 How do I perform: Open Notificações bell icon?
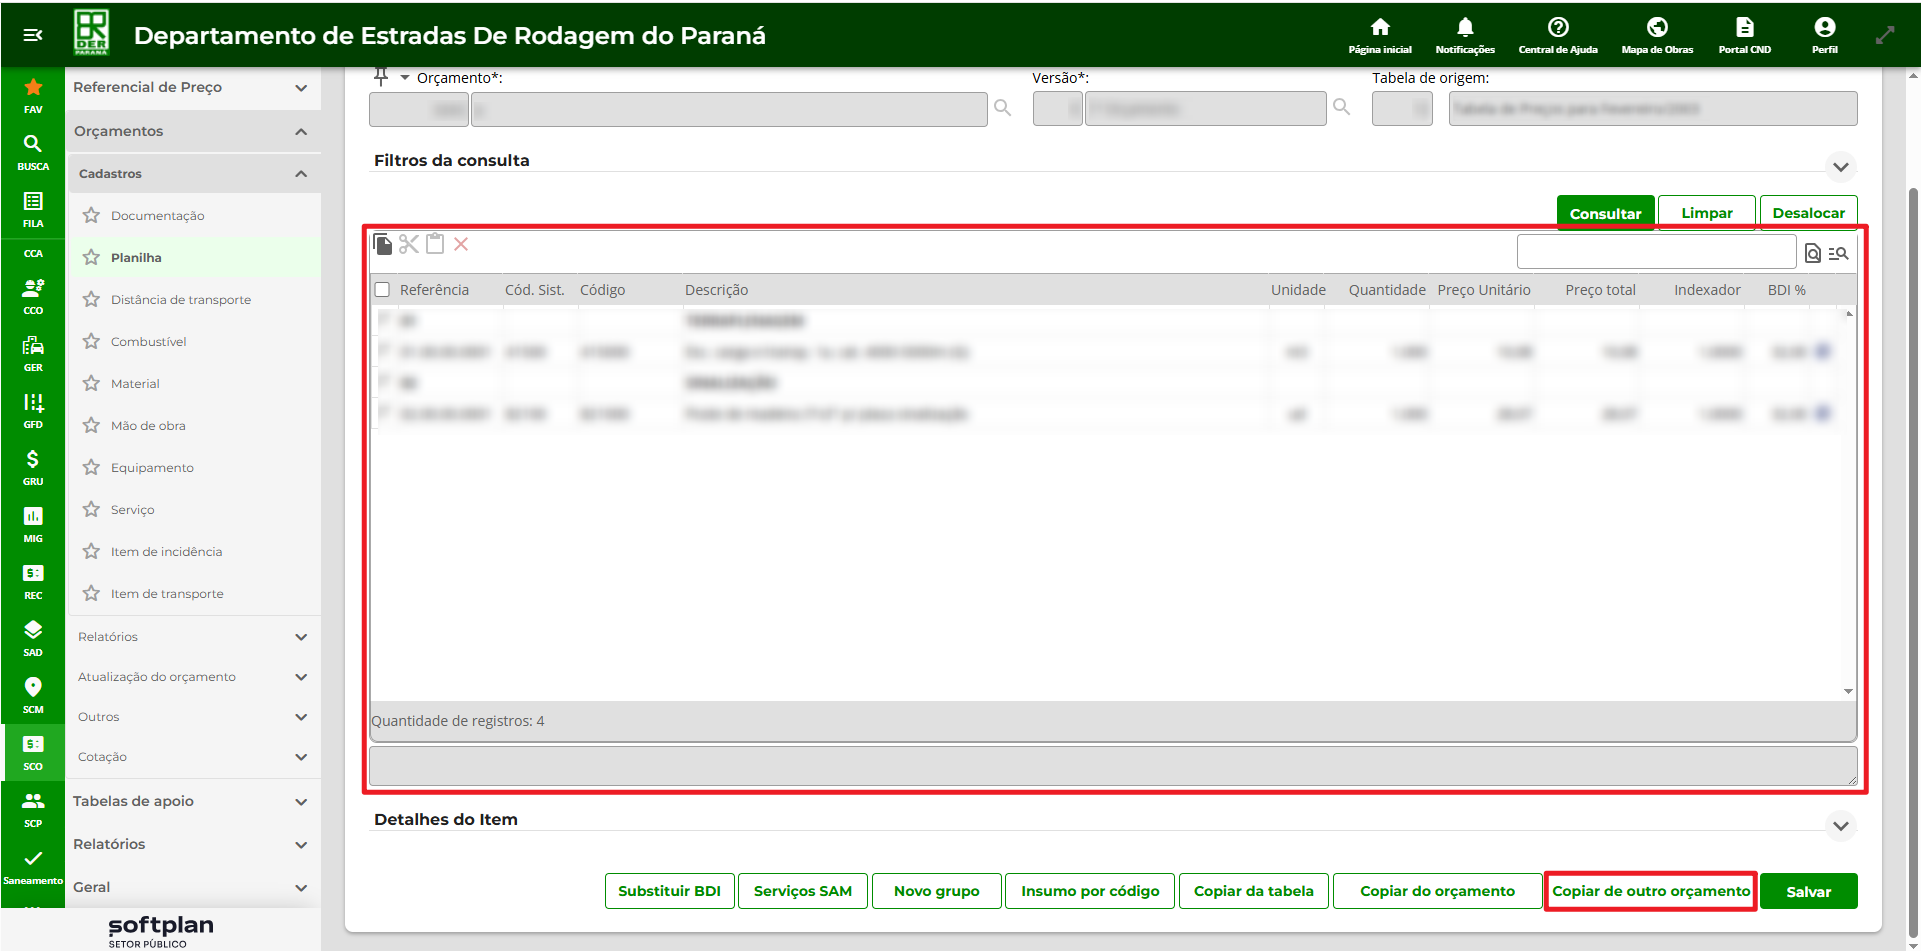pos(1464,28)
